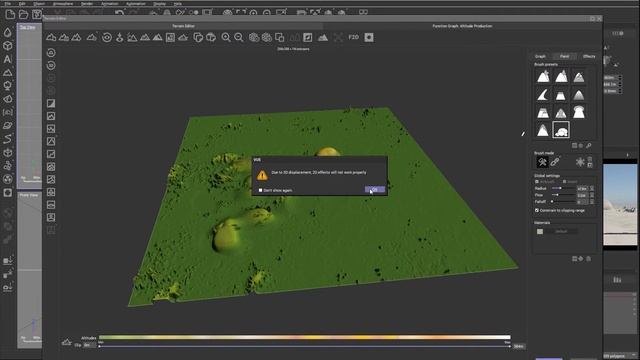The height and width of the screenshot is (360, 640).
Task: Open the Render menu
Action: (x=87, y=4)
